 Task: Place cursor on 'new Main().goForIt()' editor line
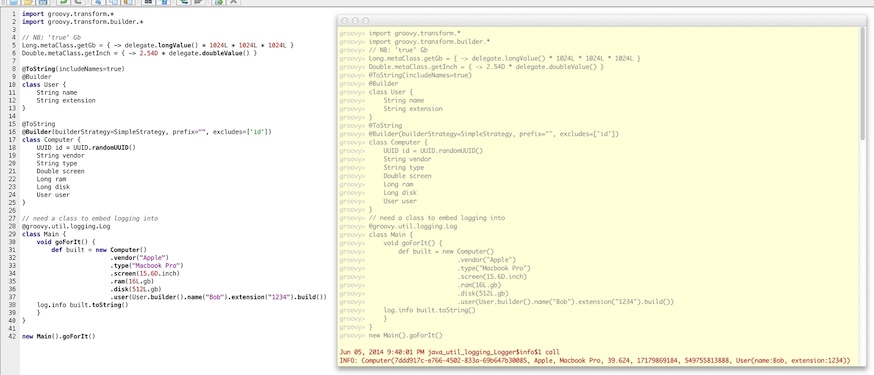point(59,337)
